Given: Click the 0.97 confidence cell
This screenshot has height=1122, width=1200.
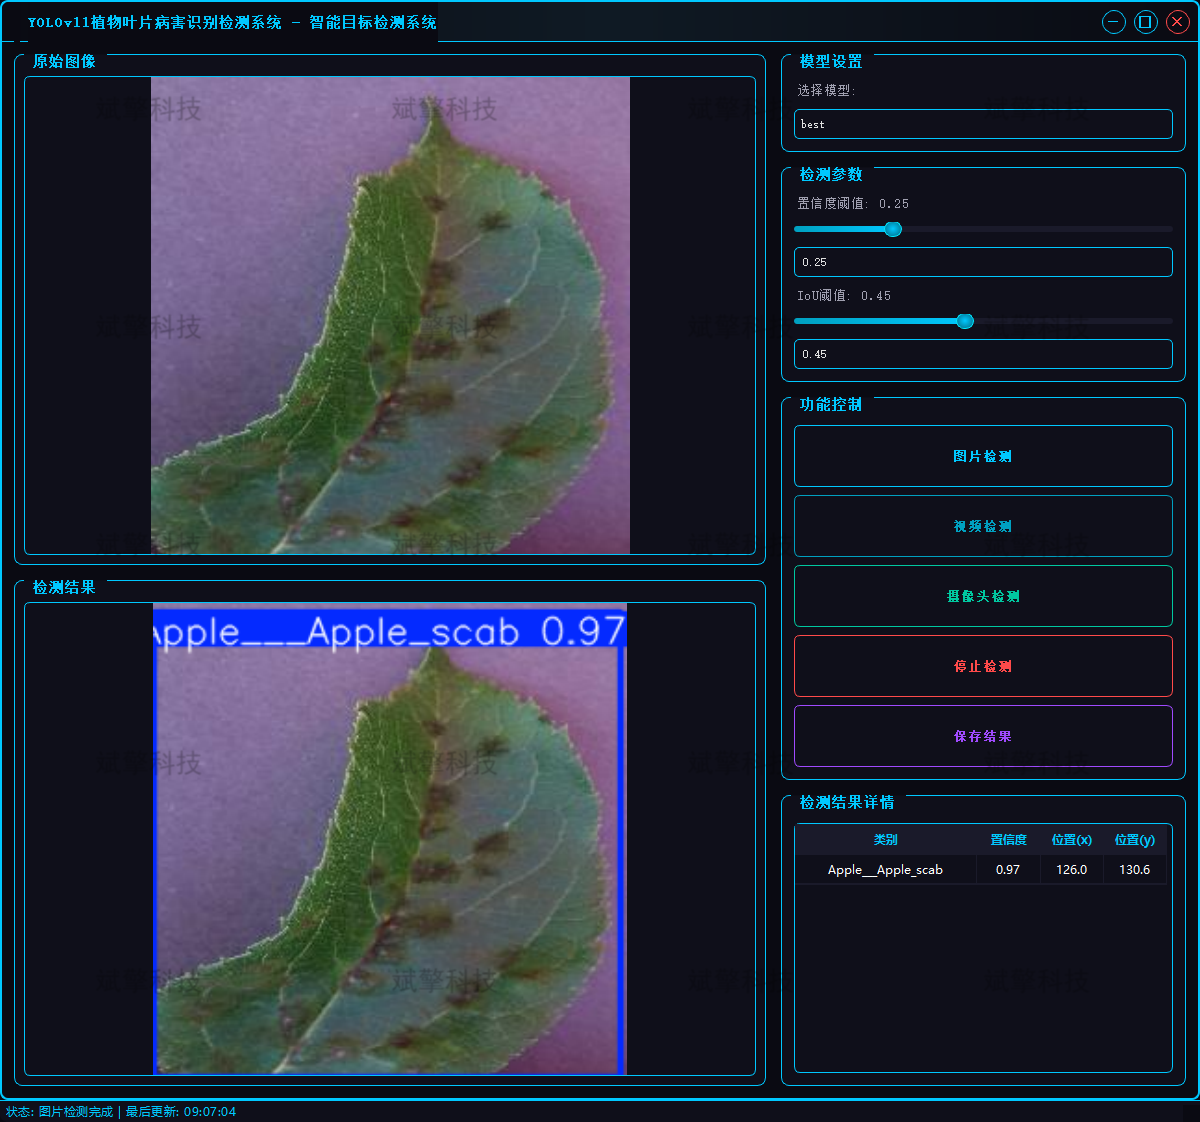Looking at the screenshot, I should tap(1008, 870).
